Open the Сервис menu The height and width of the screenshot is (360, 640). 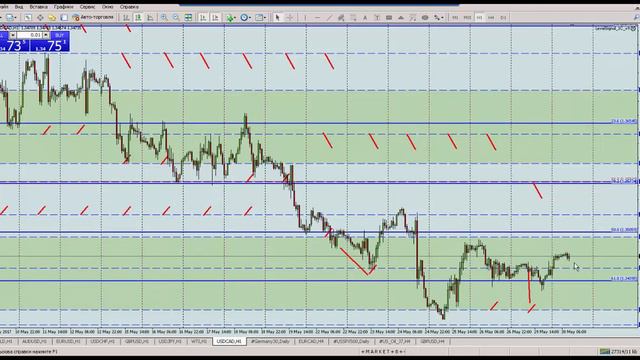(x=87, y=7)
